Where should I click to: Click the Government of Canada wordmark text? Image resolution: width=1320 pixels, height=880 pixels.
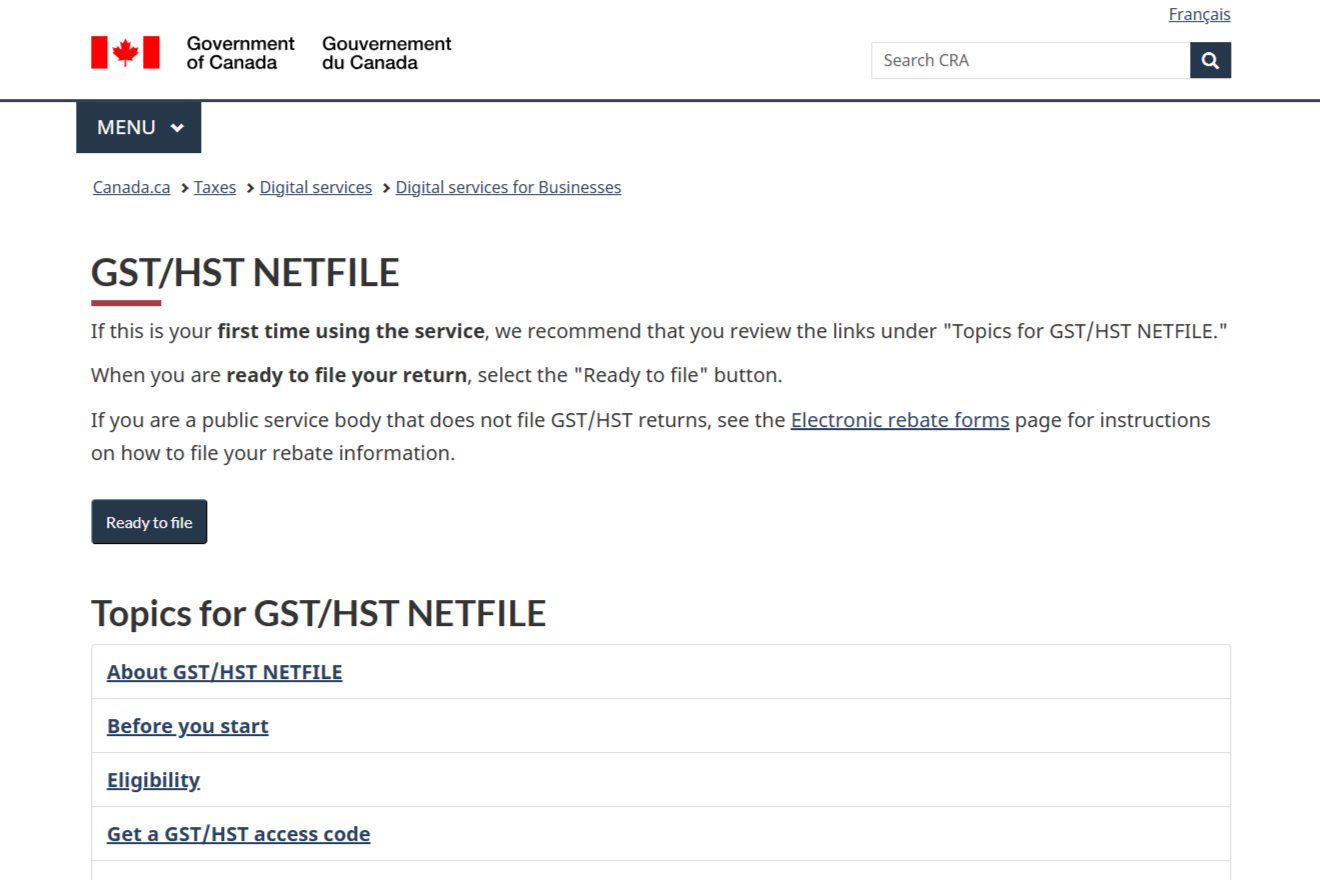coord(240,53)
